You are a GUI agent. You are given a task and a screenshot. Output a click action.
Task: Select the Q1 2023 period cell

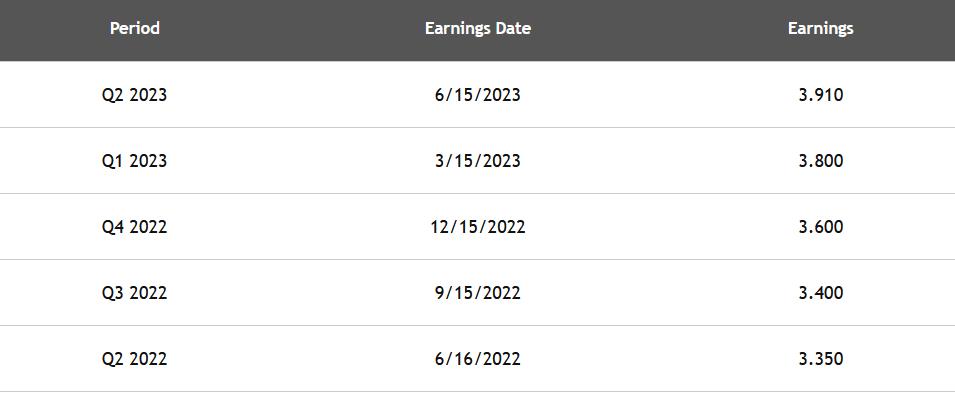[135, 161]
